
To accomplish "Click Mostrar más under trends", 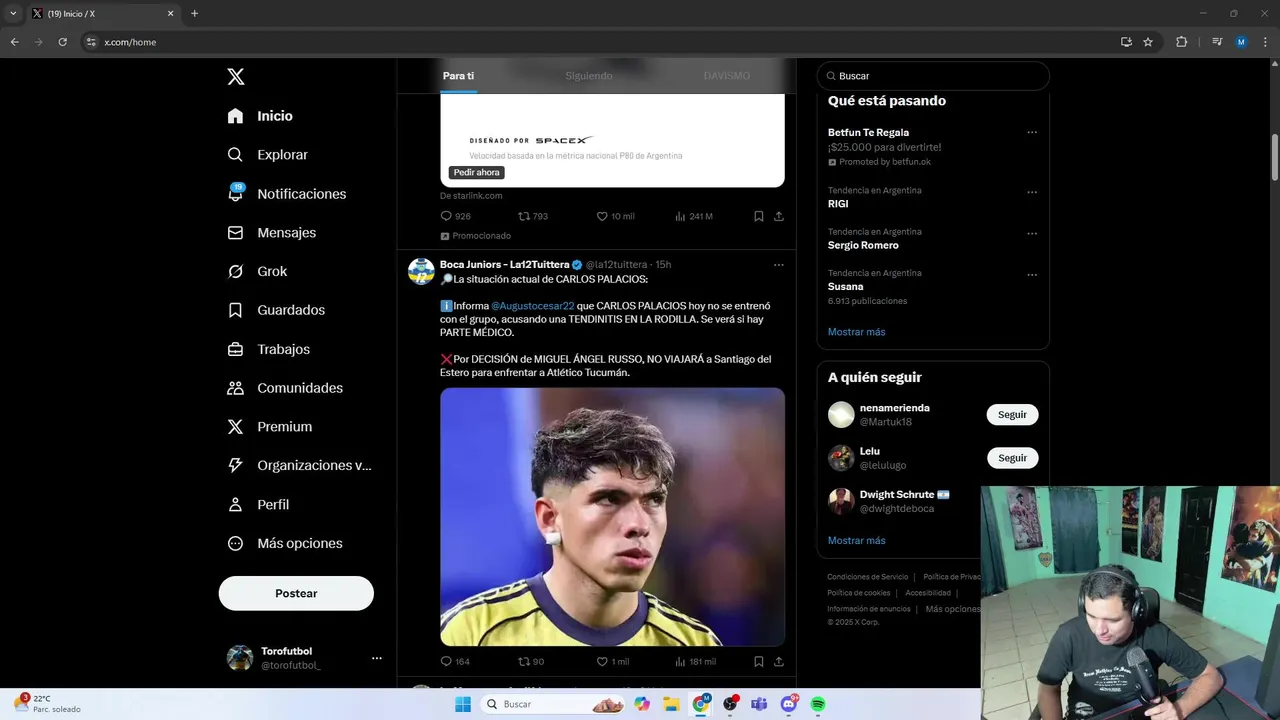I will [x=856, y=332].
